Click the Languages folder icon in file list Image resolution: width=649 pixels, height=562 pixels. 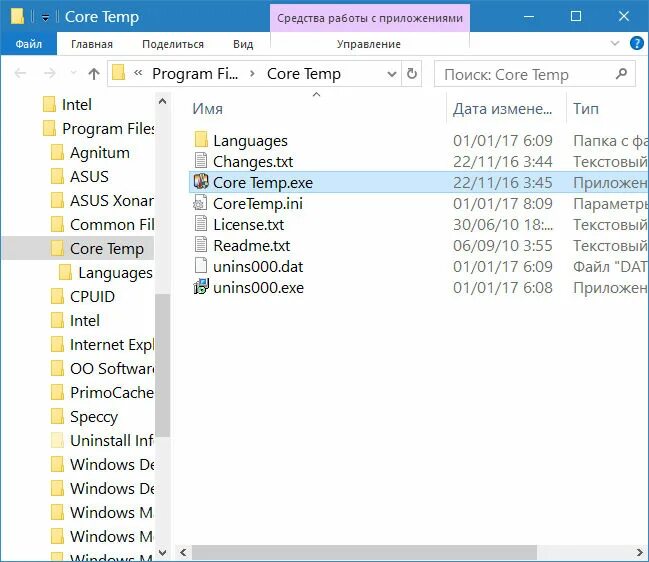tap(201, 140)
